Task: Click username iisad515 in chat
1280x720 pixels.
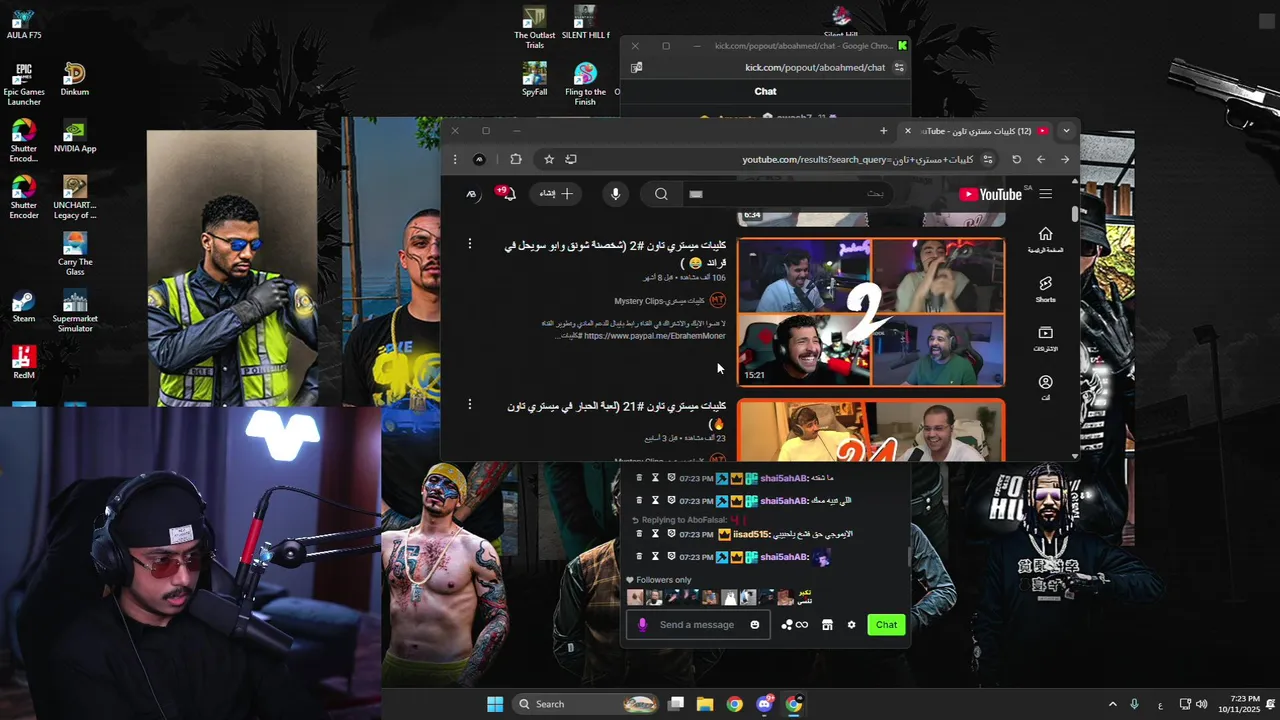Action: [752, 534]
